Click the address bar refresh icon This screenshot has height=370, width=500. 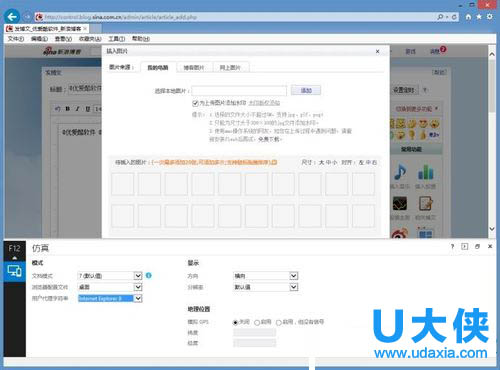pyautogui.click(x=454, y=17)
